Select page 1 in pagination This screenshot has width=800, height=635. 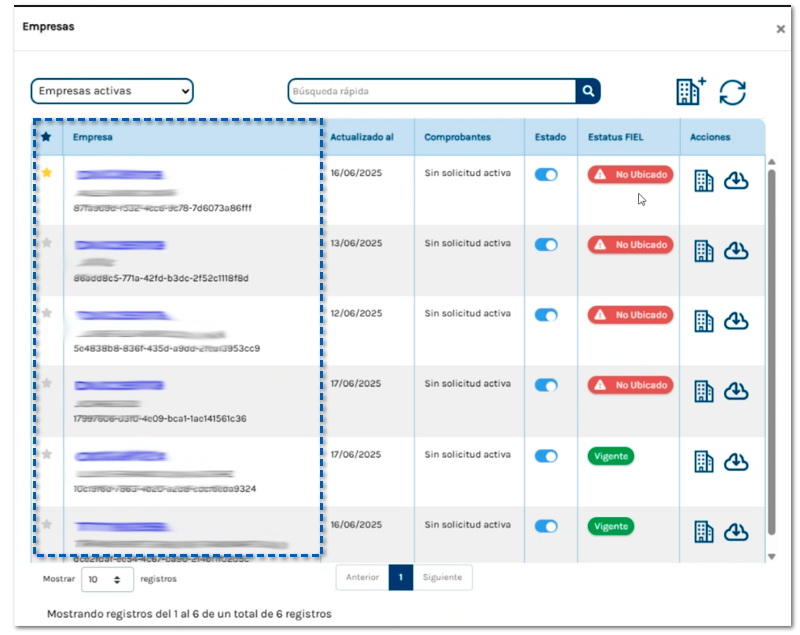tap(401, 577)
